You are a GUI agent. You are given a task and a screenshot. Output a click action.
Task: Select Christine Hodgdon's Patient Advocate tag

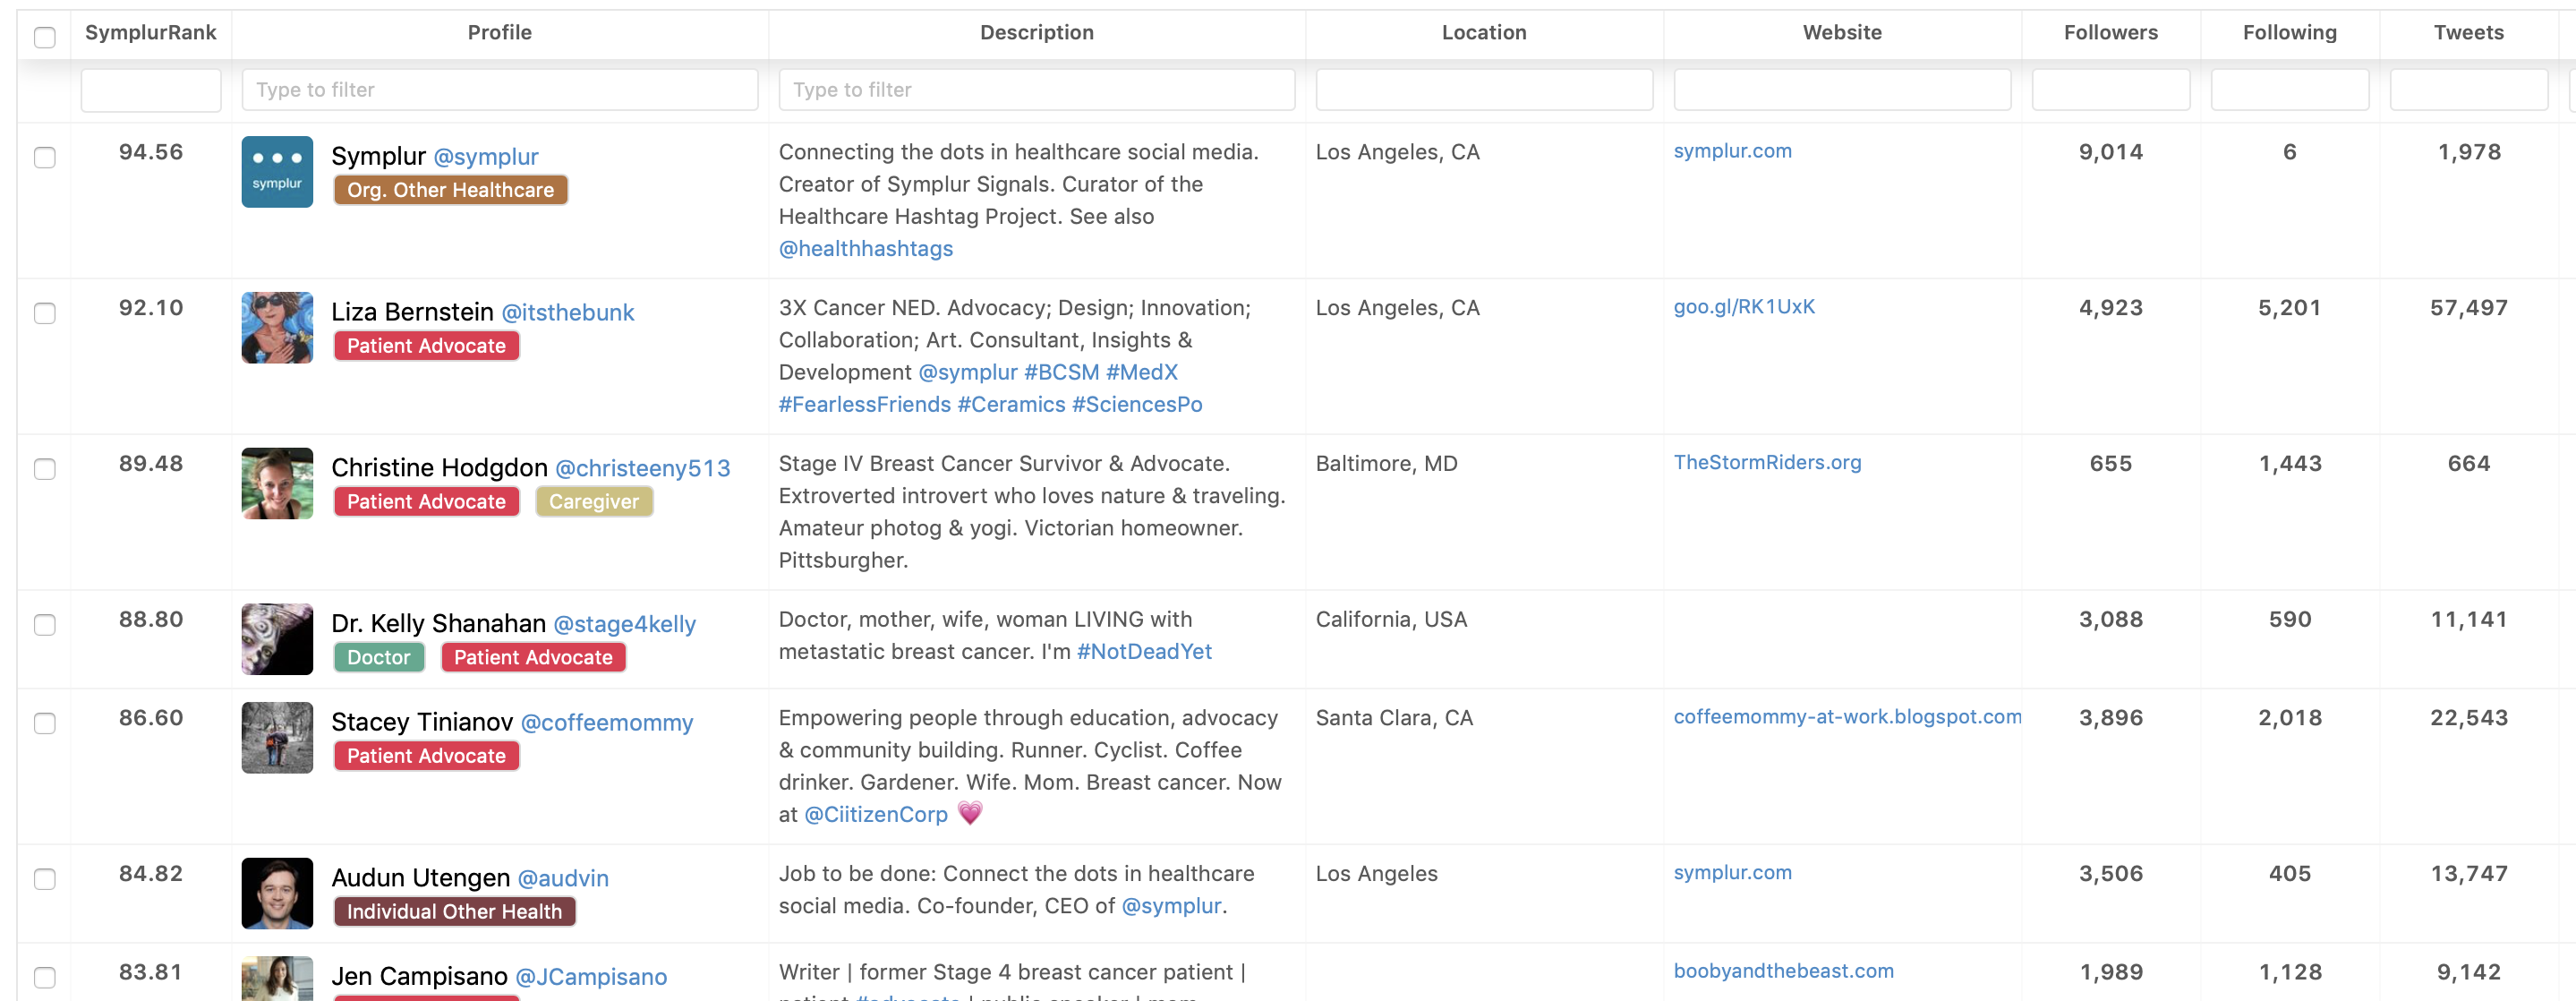pos(427,502)
